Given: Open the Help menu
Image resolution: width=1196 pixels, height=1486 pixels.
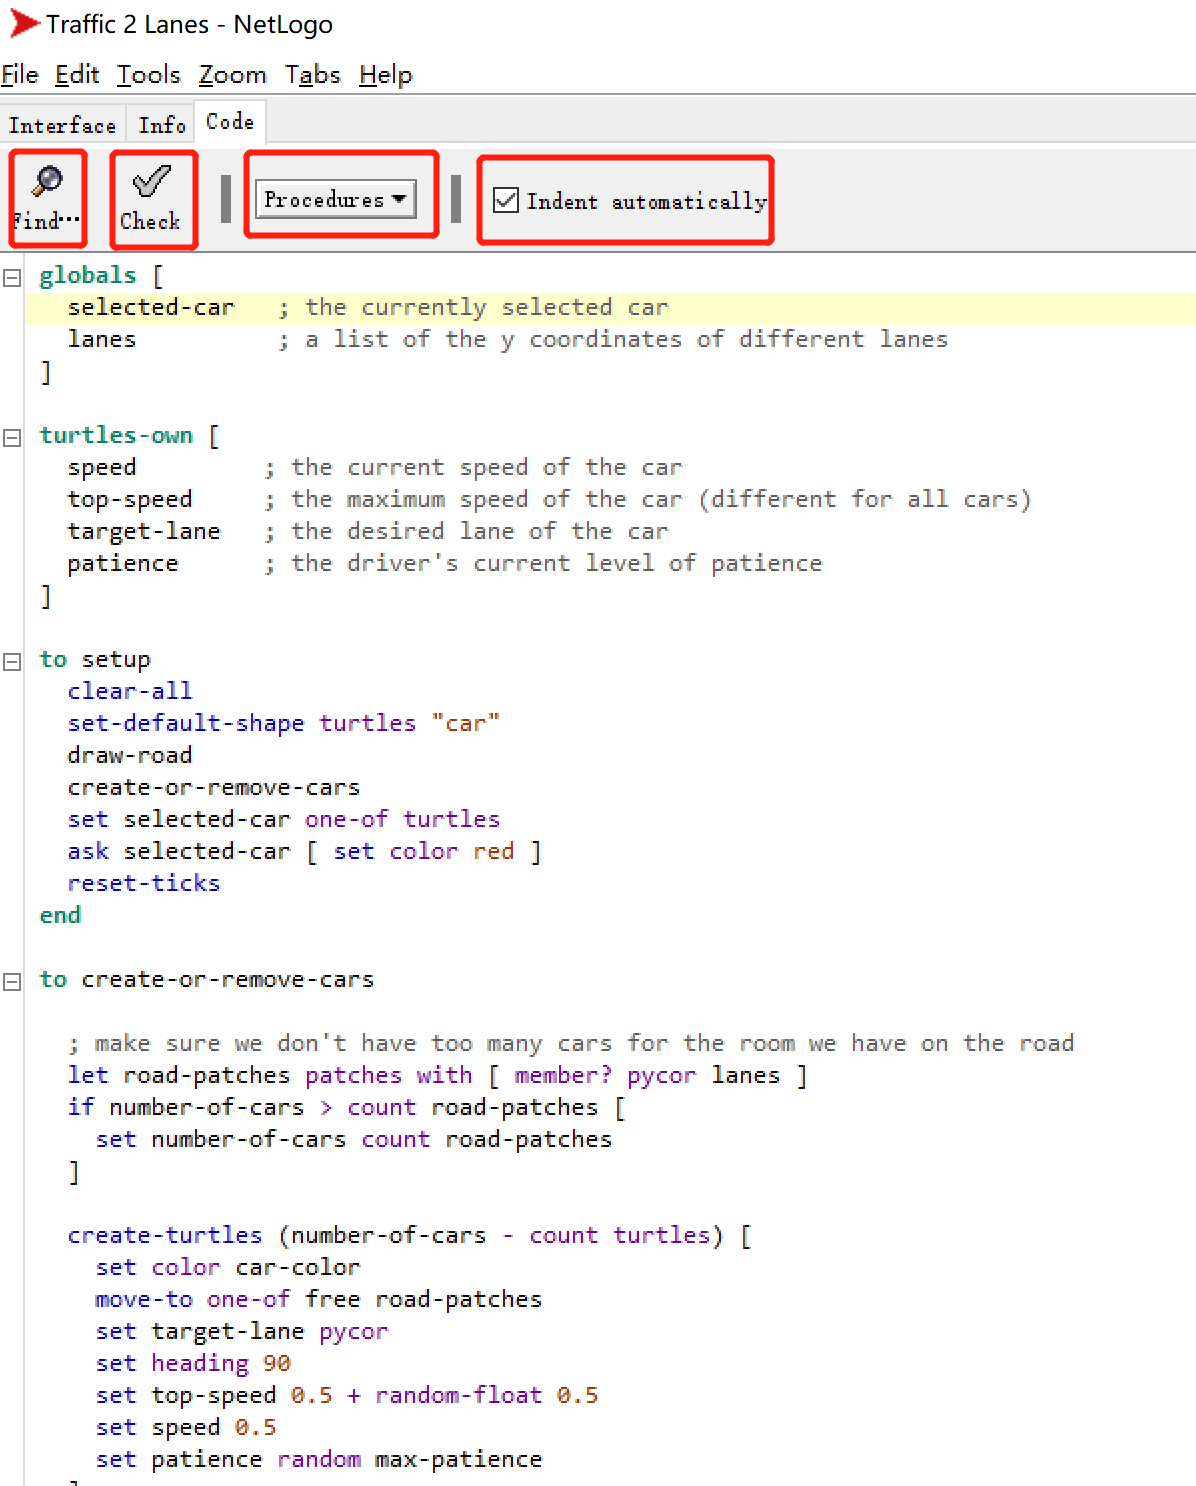Looking at the screenshot, I should (386, 75).
